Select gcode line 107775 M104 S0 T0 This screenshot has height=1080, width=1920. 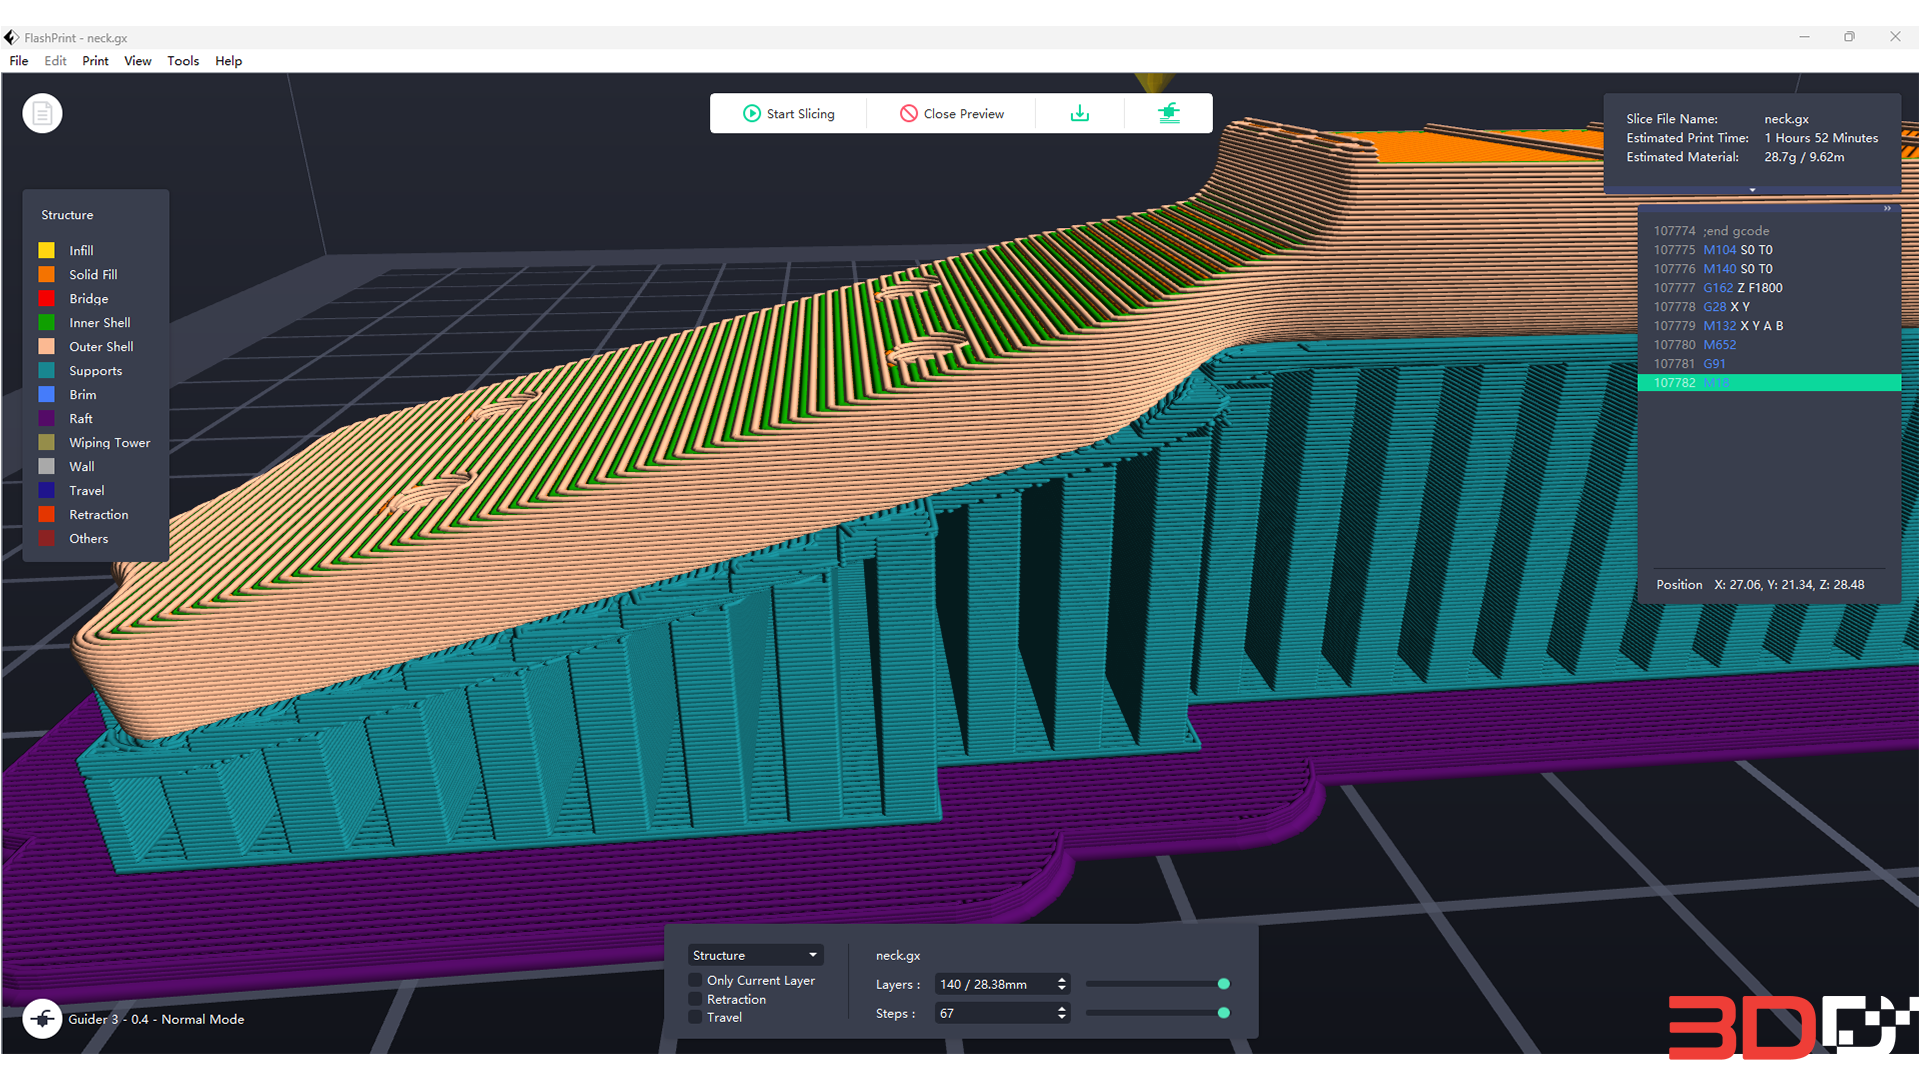click(x=1768, y=250)
